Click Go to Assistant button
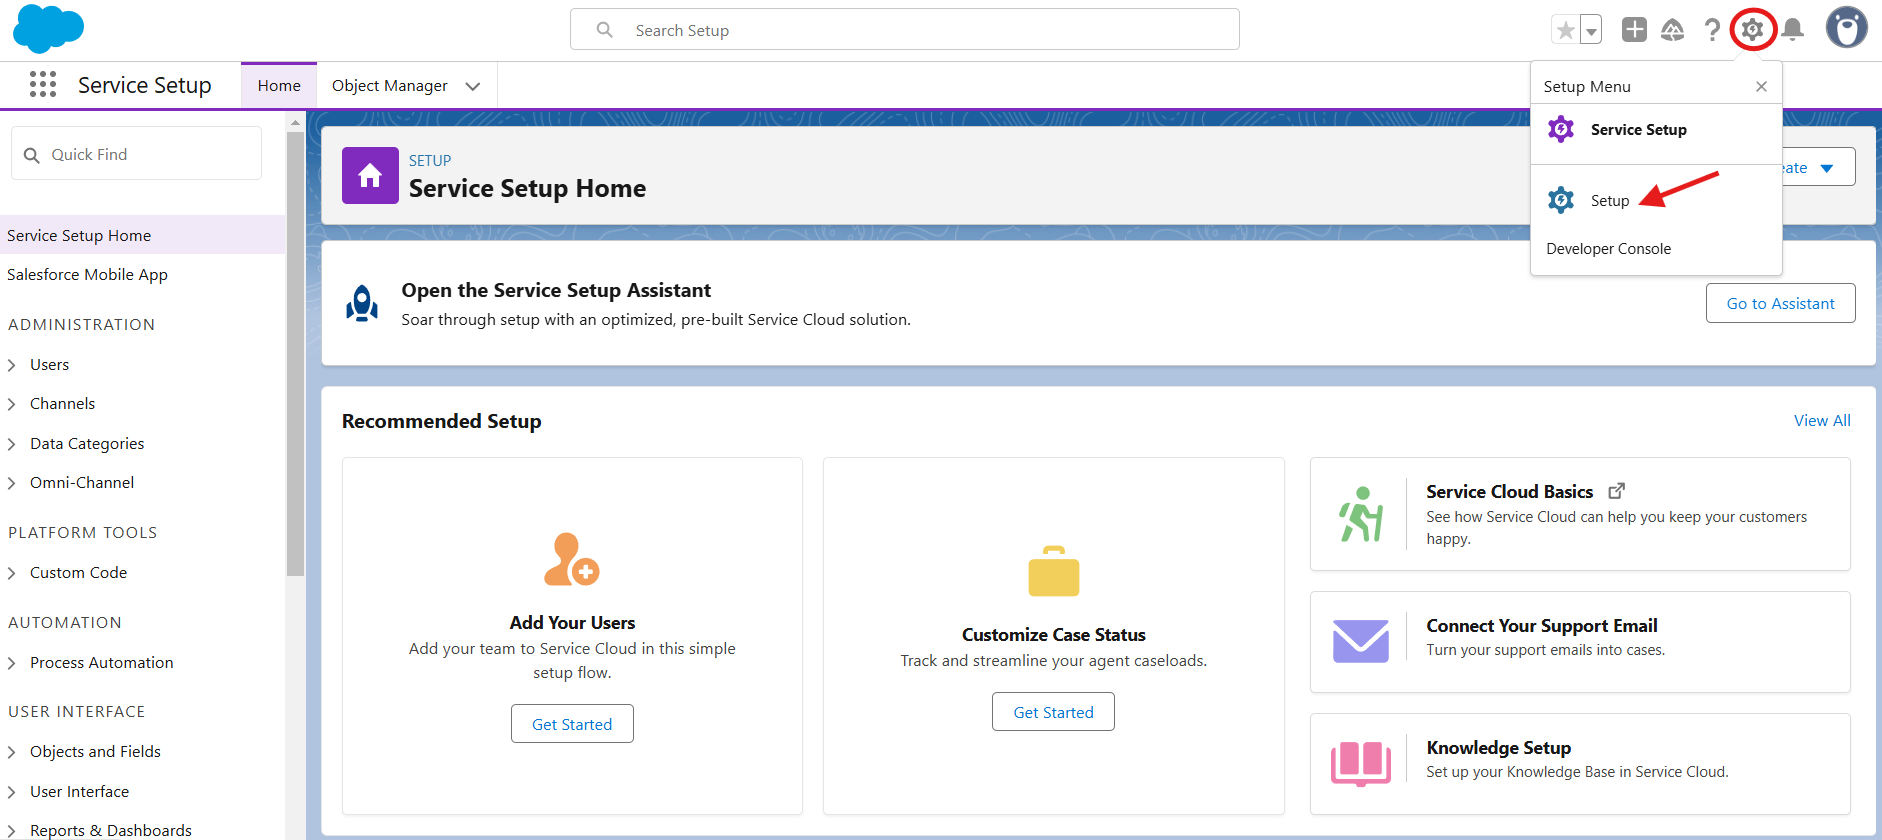 tap(1780, 303)
